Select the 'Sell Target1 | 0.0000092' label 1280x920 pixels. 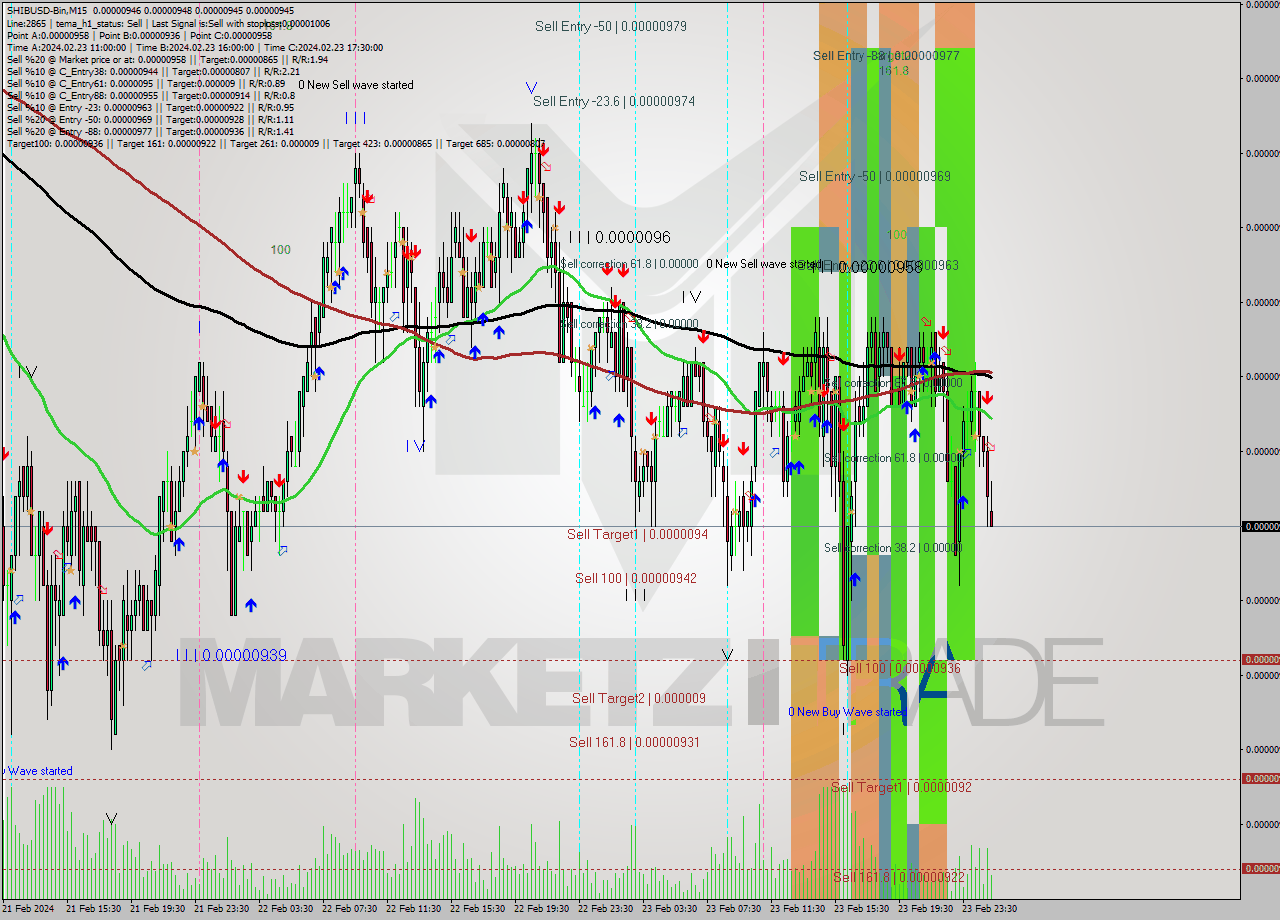tap(901, 787)
